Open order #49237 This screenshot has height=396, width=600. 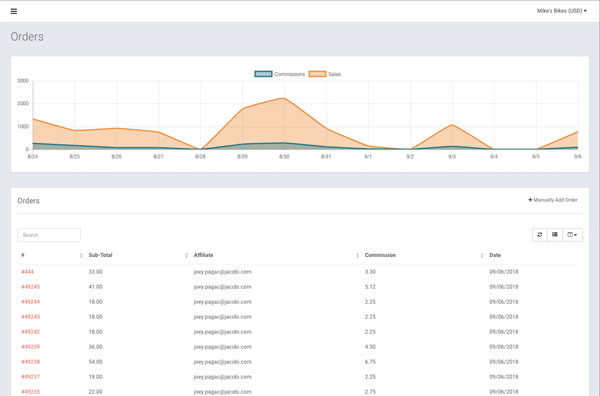31,376
